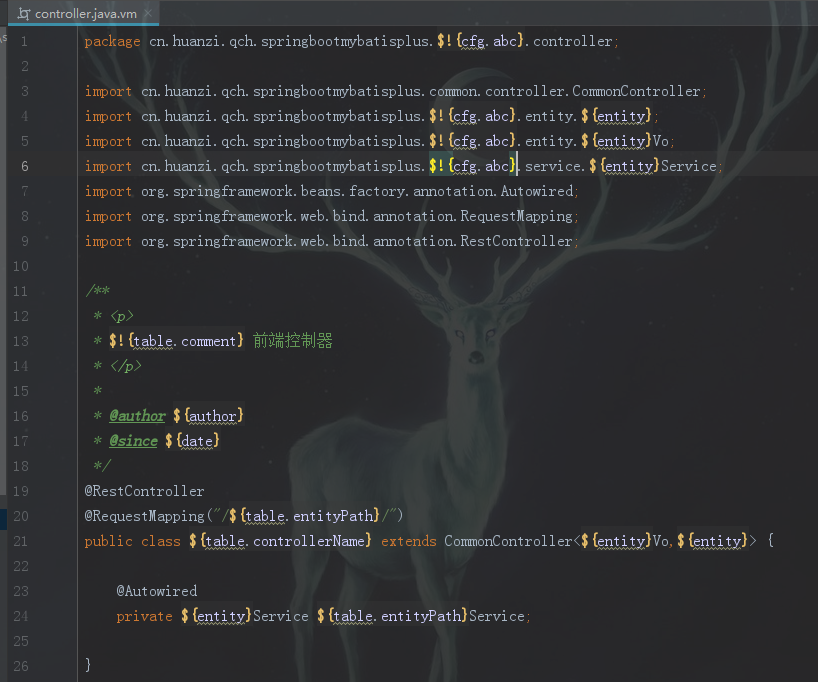The width and height of the screenshot is (818, 682).
Task: Click the '${author}' variable
Action: tap(208, 416)
